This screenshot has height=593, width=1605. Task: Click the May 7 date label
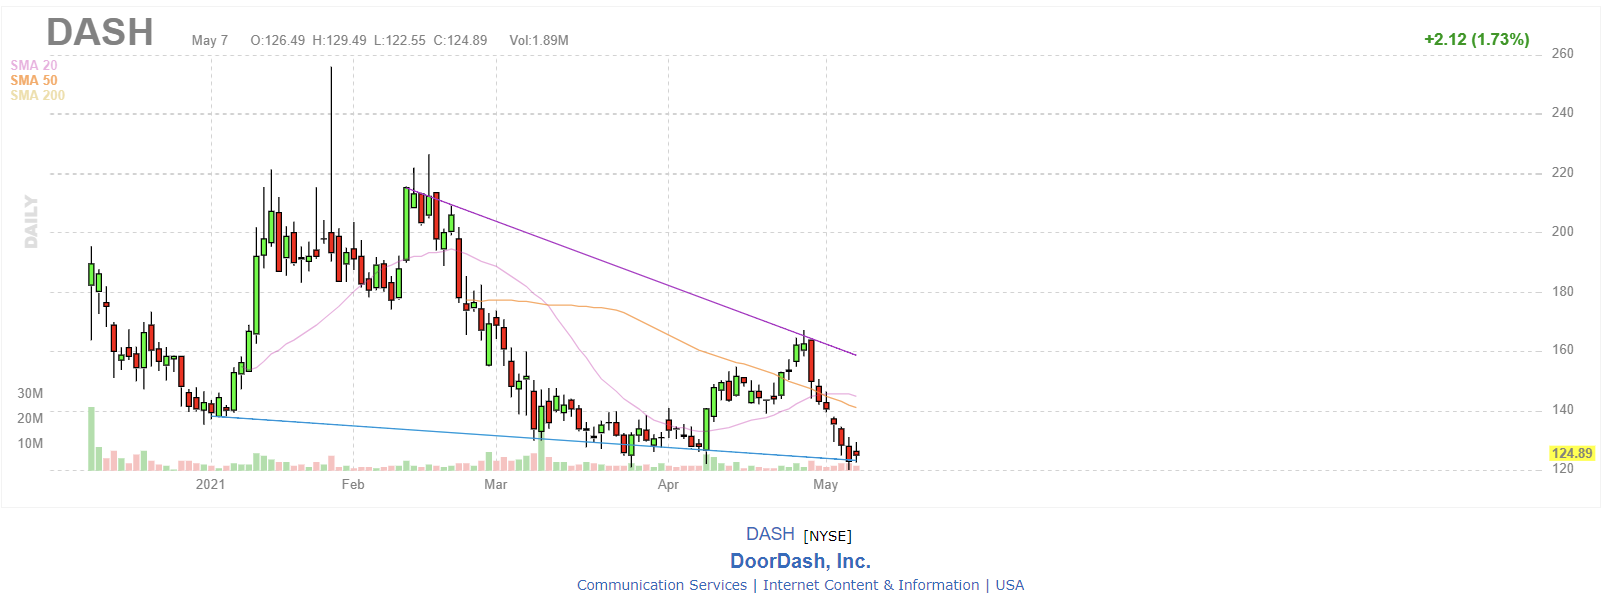coord(210,40)
